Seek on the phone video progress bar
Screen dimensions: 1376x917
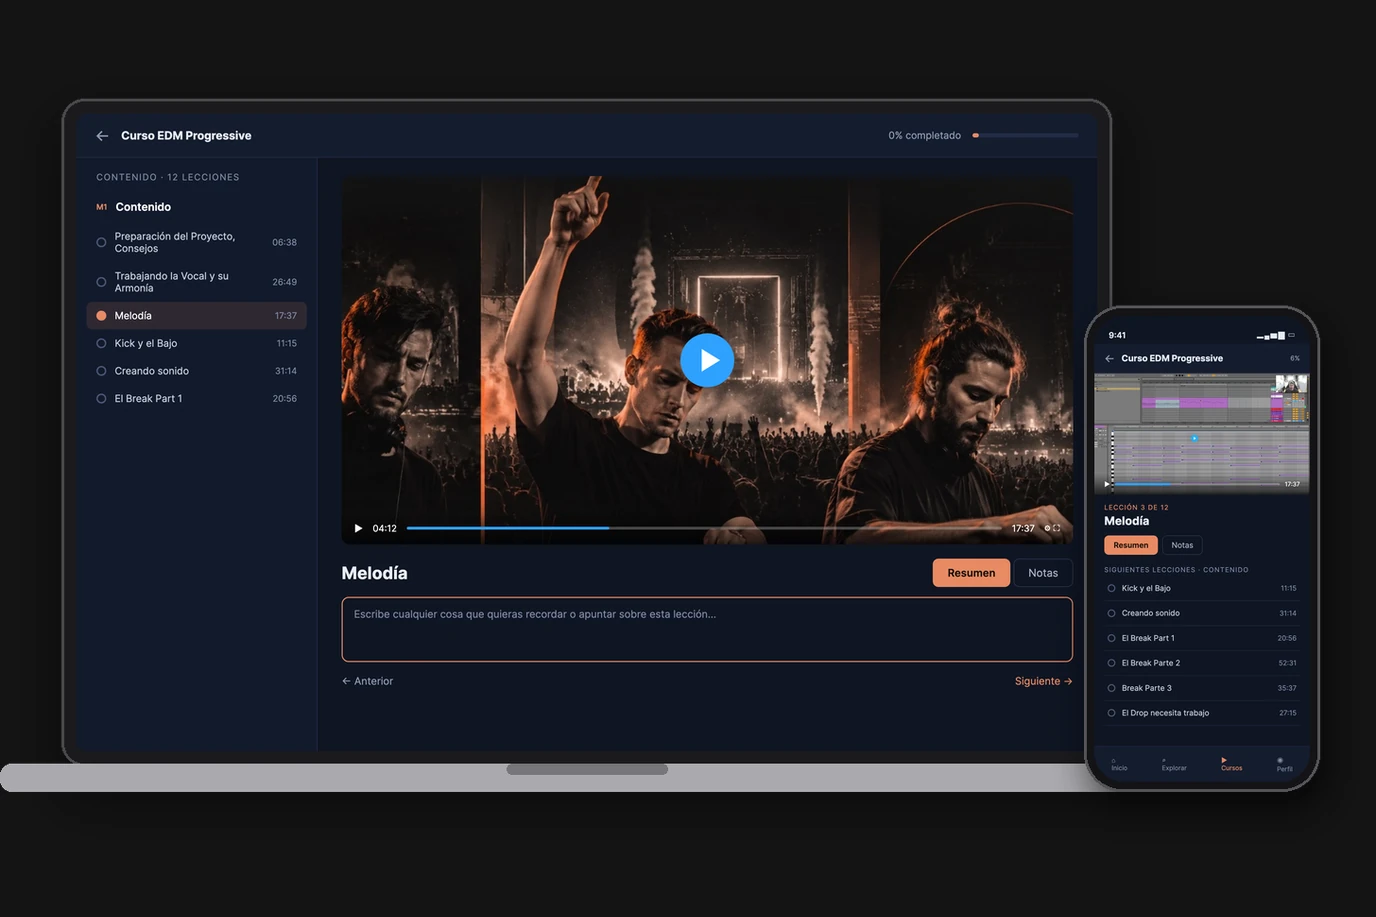(x=1197, y=484)
